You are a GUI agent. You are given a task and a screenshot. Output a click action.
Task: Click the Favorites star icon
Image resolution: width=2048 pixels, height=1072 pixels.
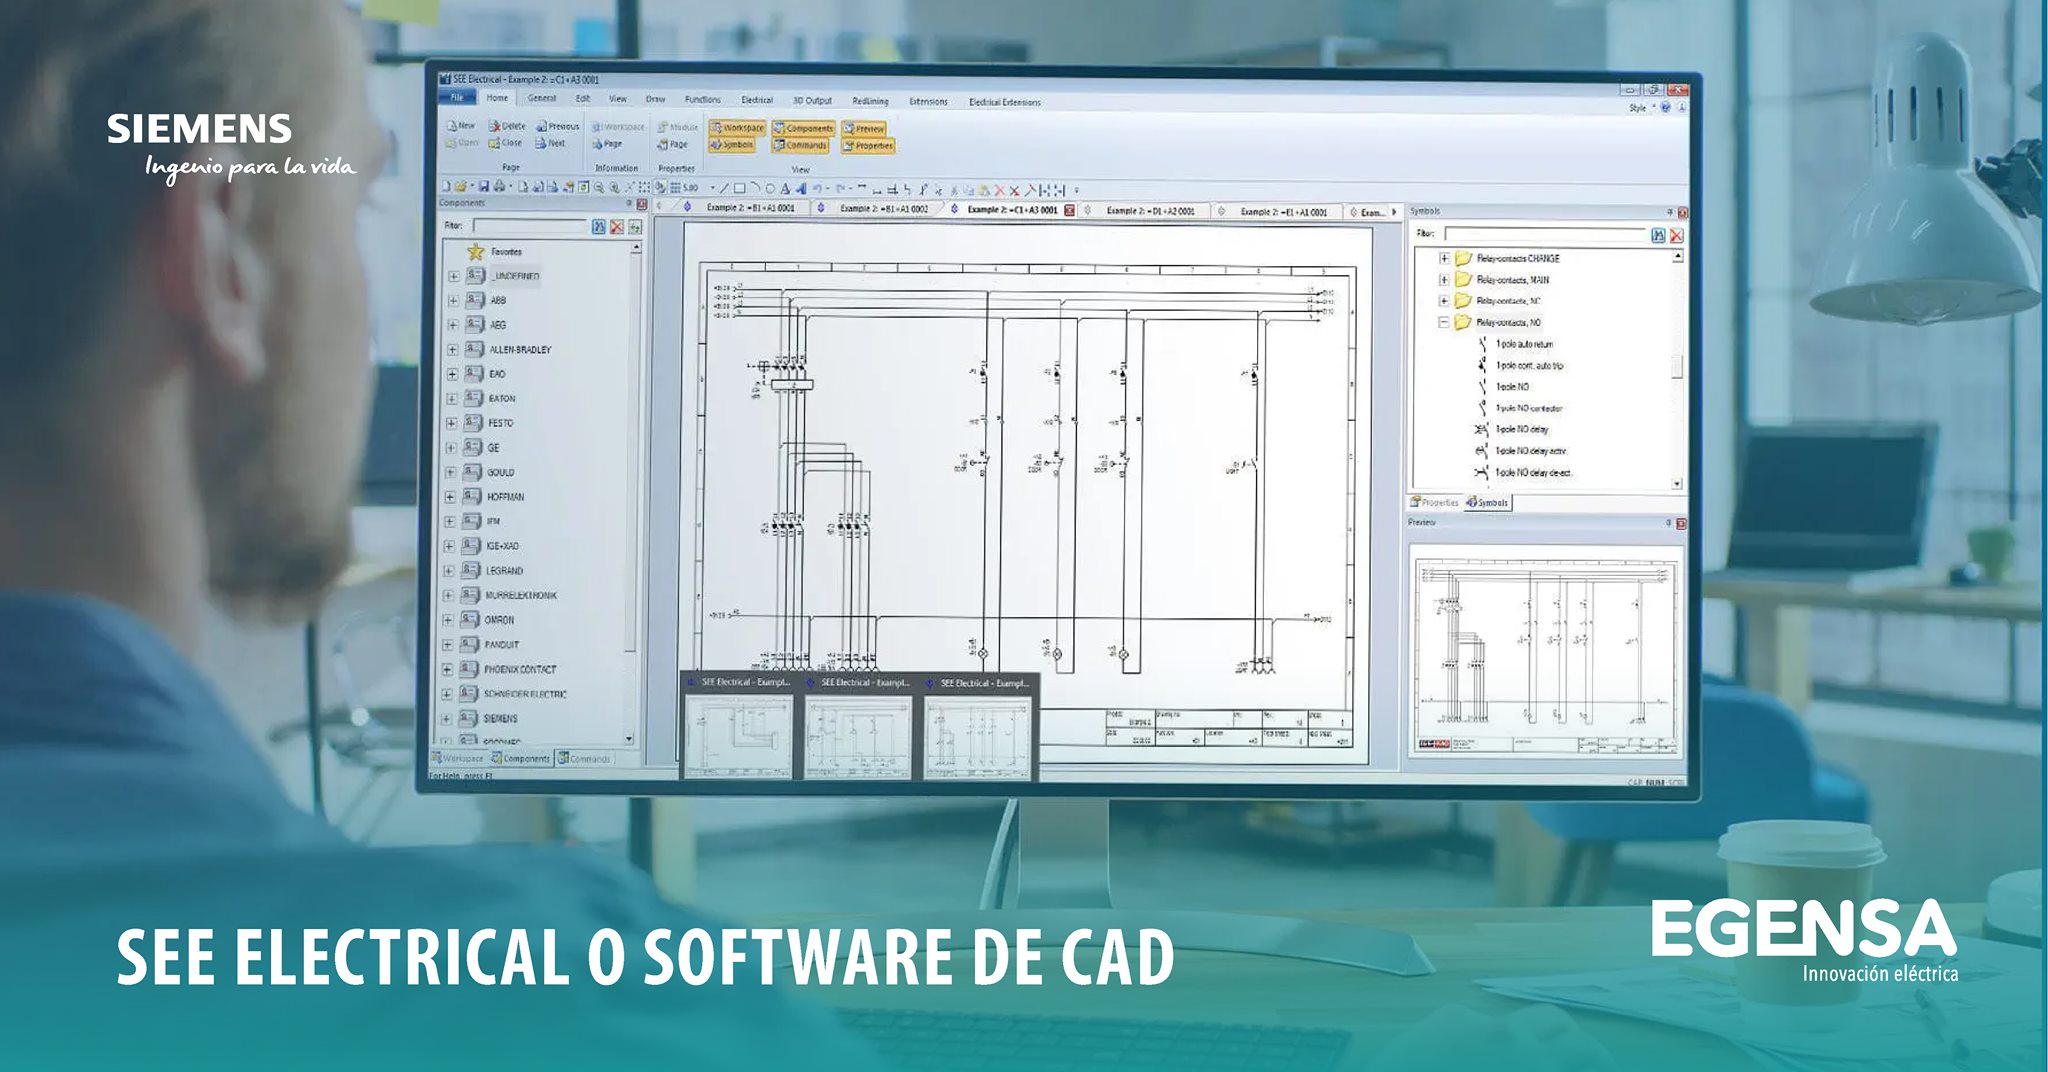[x=476, y=252]
